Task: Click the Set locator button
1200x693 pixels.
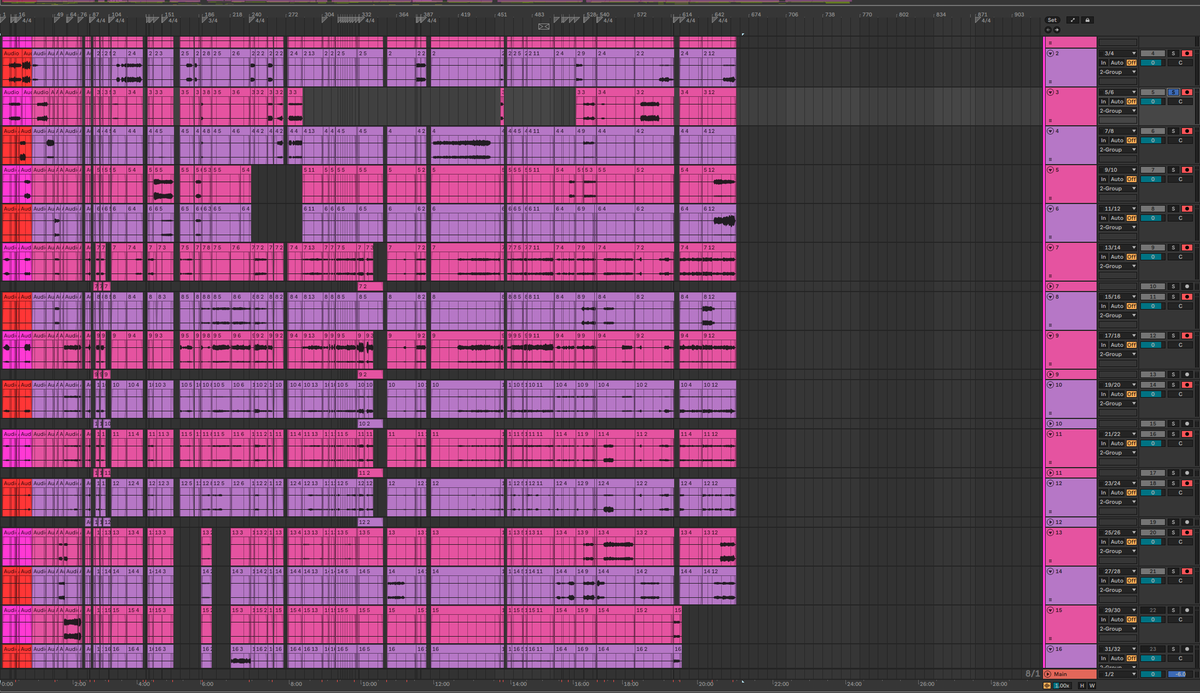Action: click(1052, 20)
